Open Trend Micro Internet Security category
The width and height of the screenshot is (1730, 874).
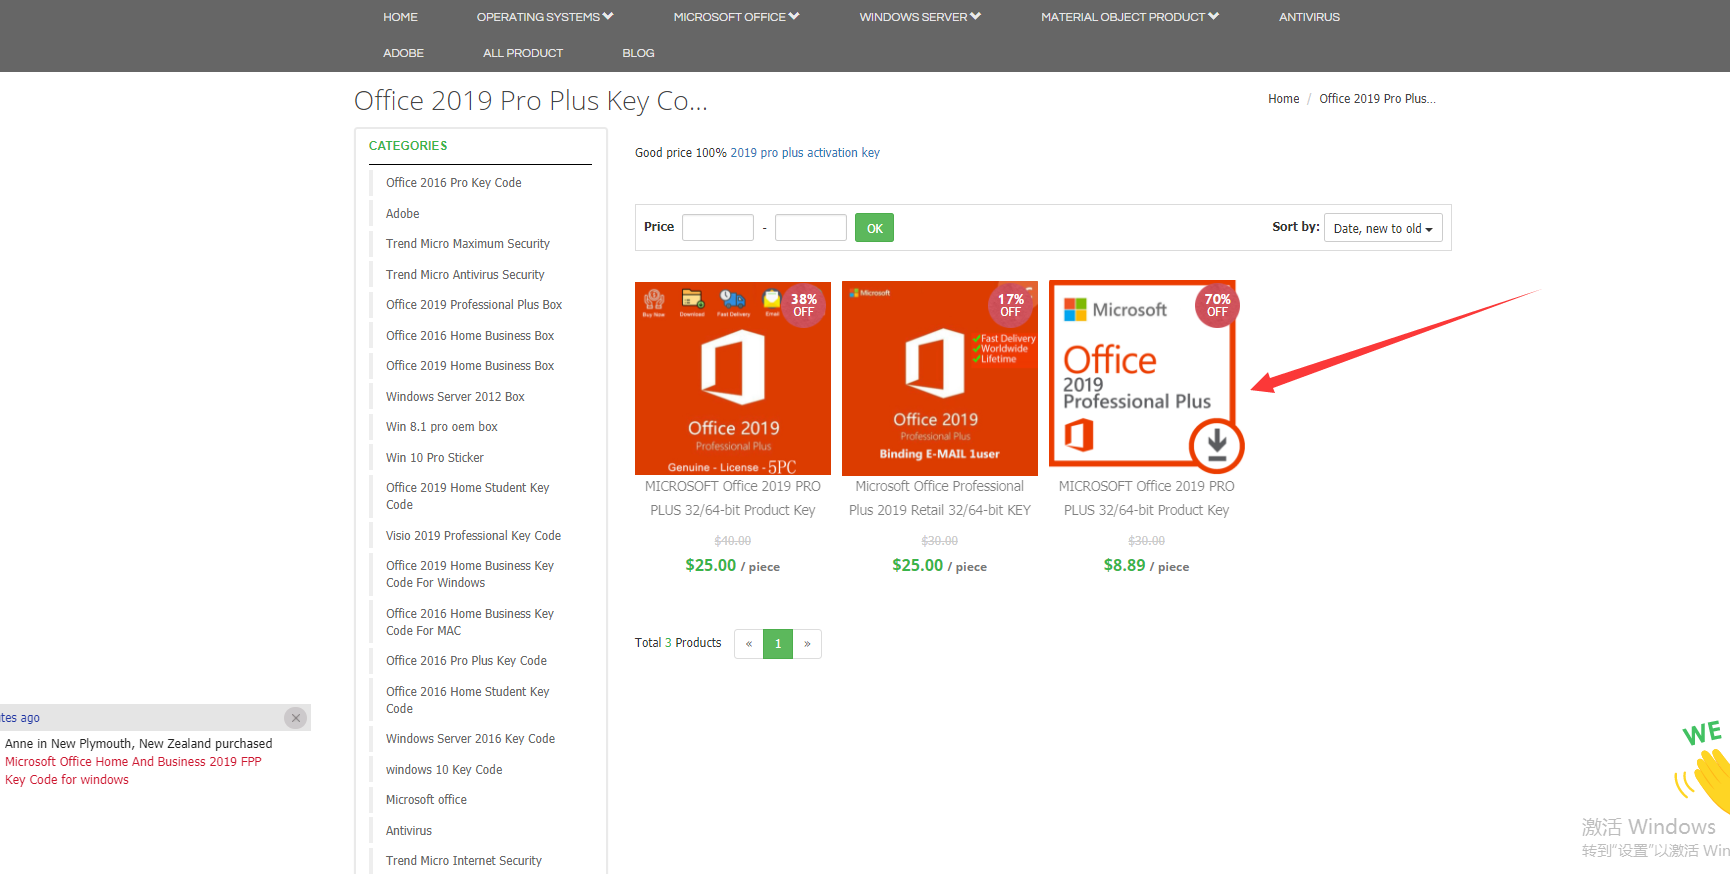coord(464,861)
